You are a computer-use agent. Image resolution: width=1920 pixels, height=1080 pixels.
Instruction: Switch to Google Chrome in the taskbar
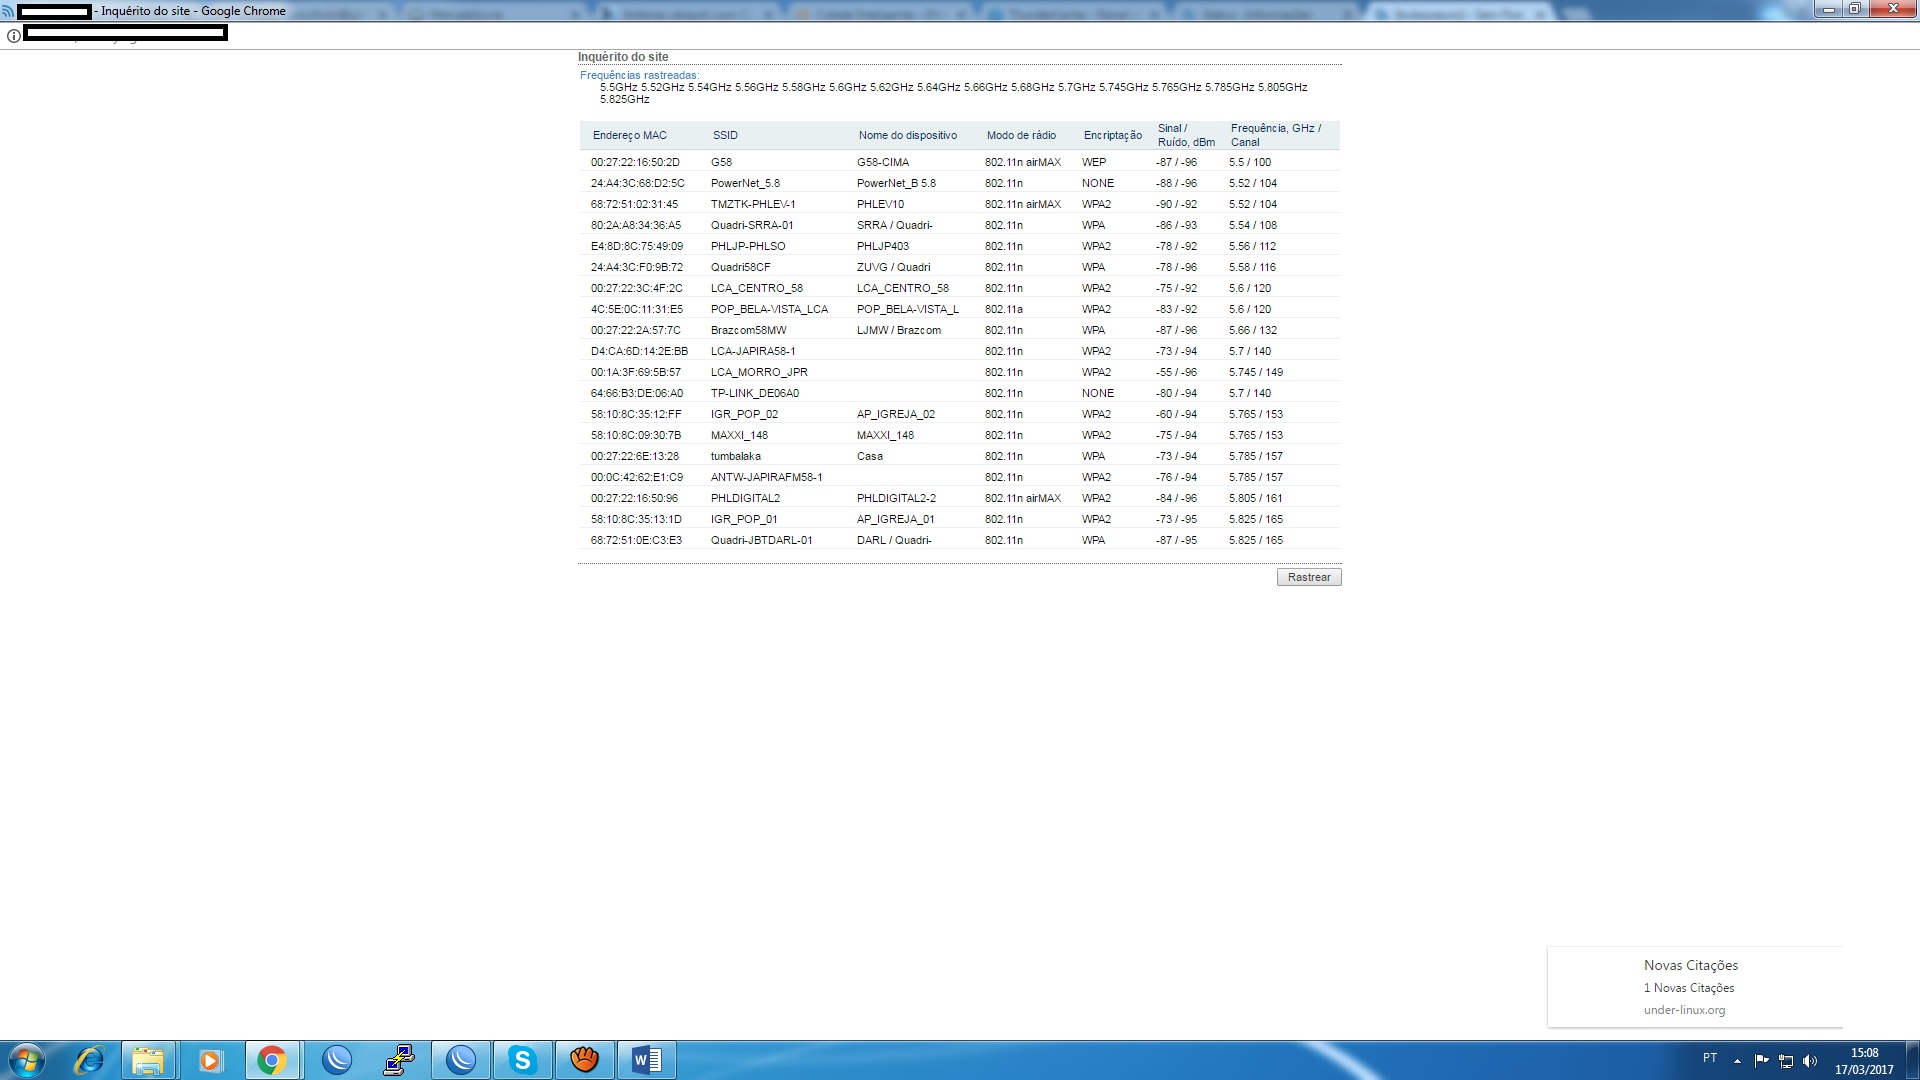point(271,1060)
